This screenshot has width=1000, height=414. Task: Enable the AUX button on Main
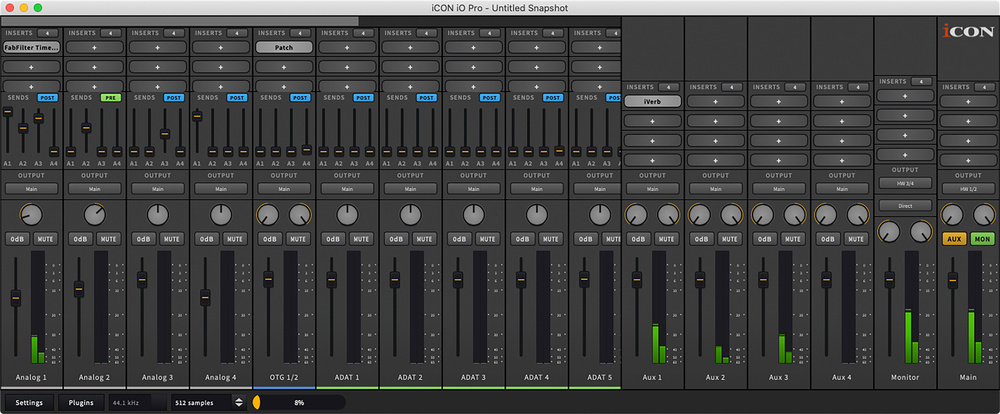(954, 239)
